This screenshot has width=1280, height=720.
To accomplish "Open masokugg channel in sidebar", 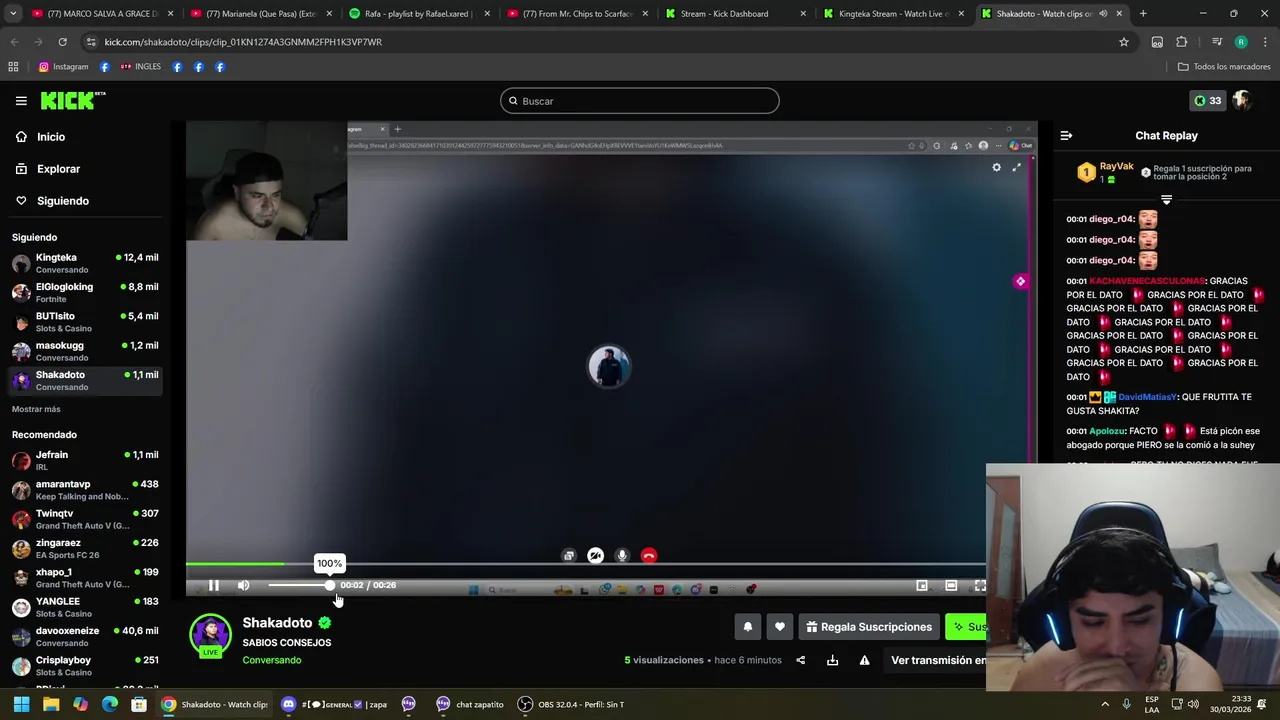I will pos(84,351).
